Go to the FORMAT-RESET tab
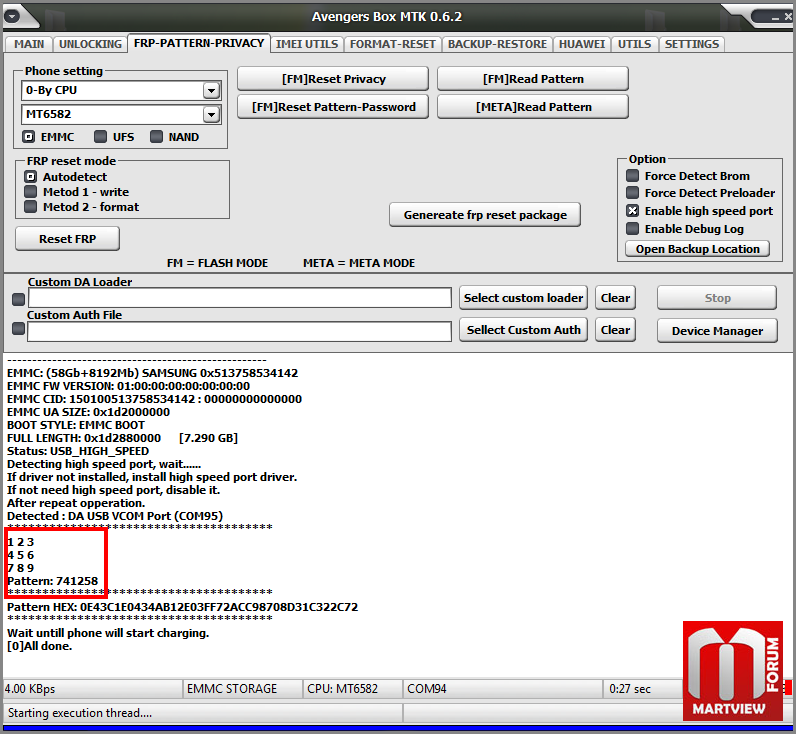The height and width of the screenshot is (734, 796). 392,44
